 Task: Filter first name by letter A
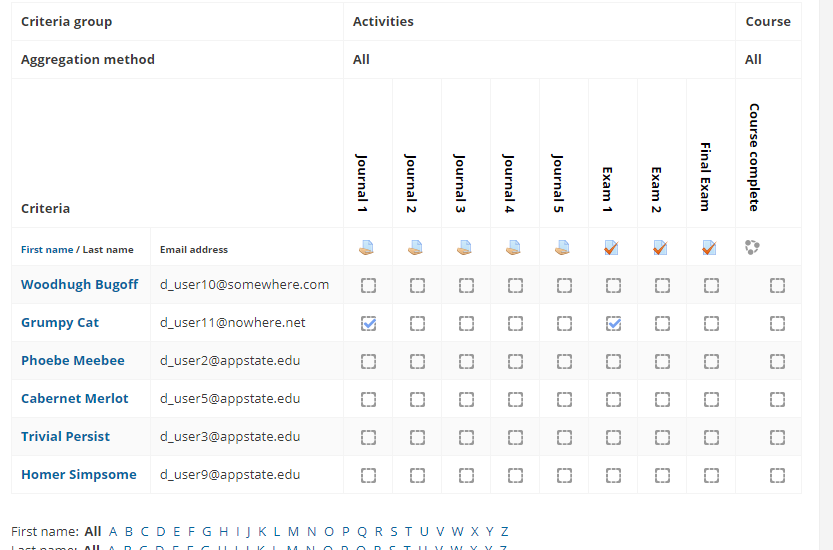(x=113, y=531)
